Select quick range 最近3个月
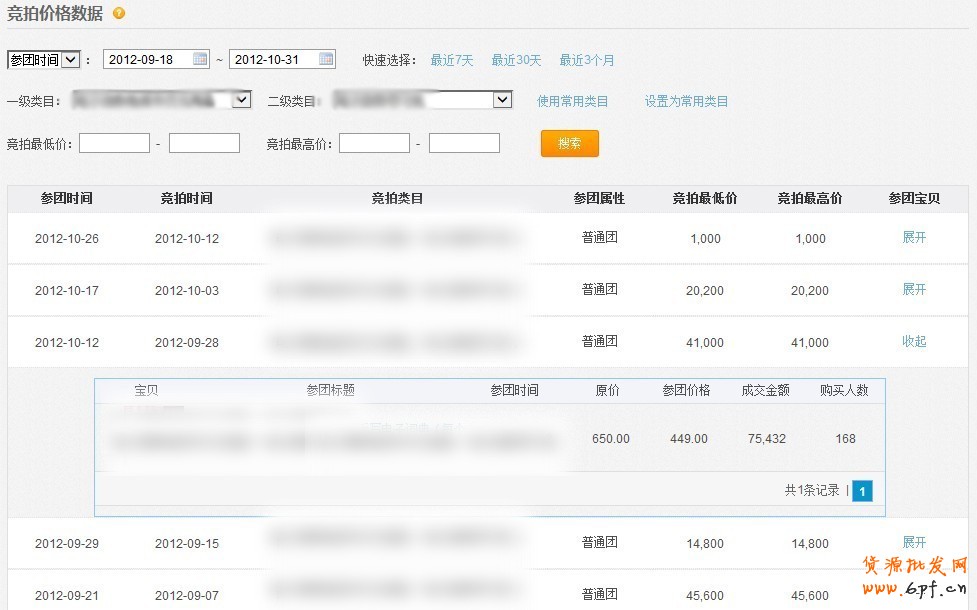 click(587, 60)
